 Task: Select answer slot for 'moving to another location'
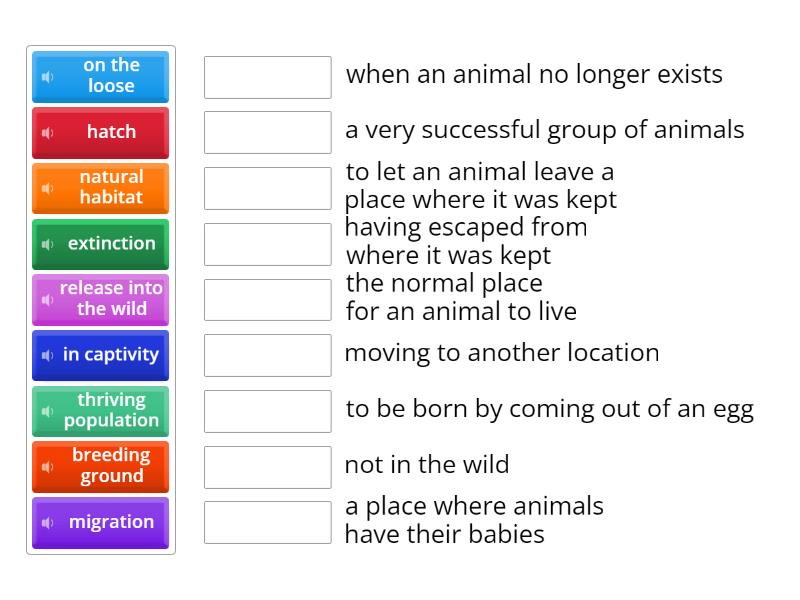[267, 355]
